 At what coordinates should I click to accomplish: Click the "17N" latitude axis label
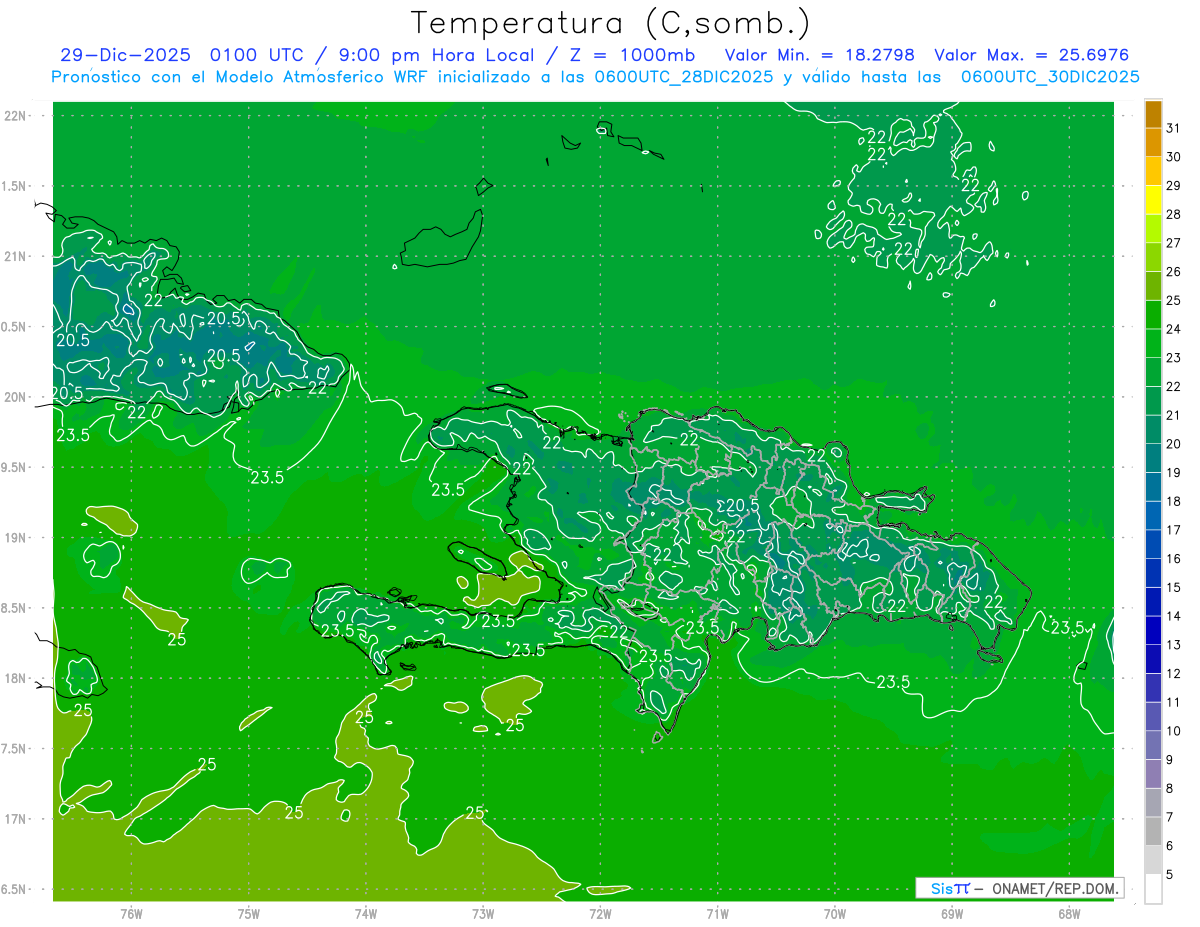point(17,819)
